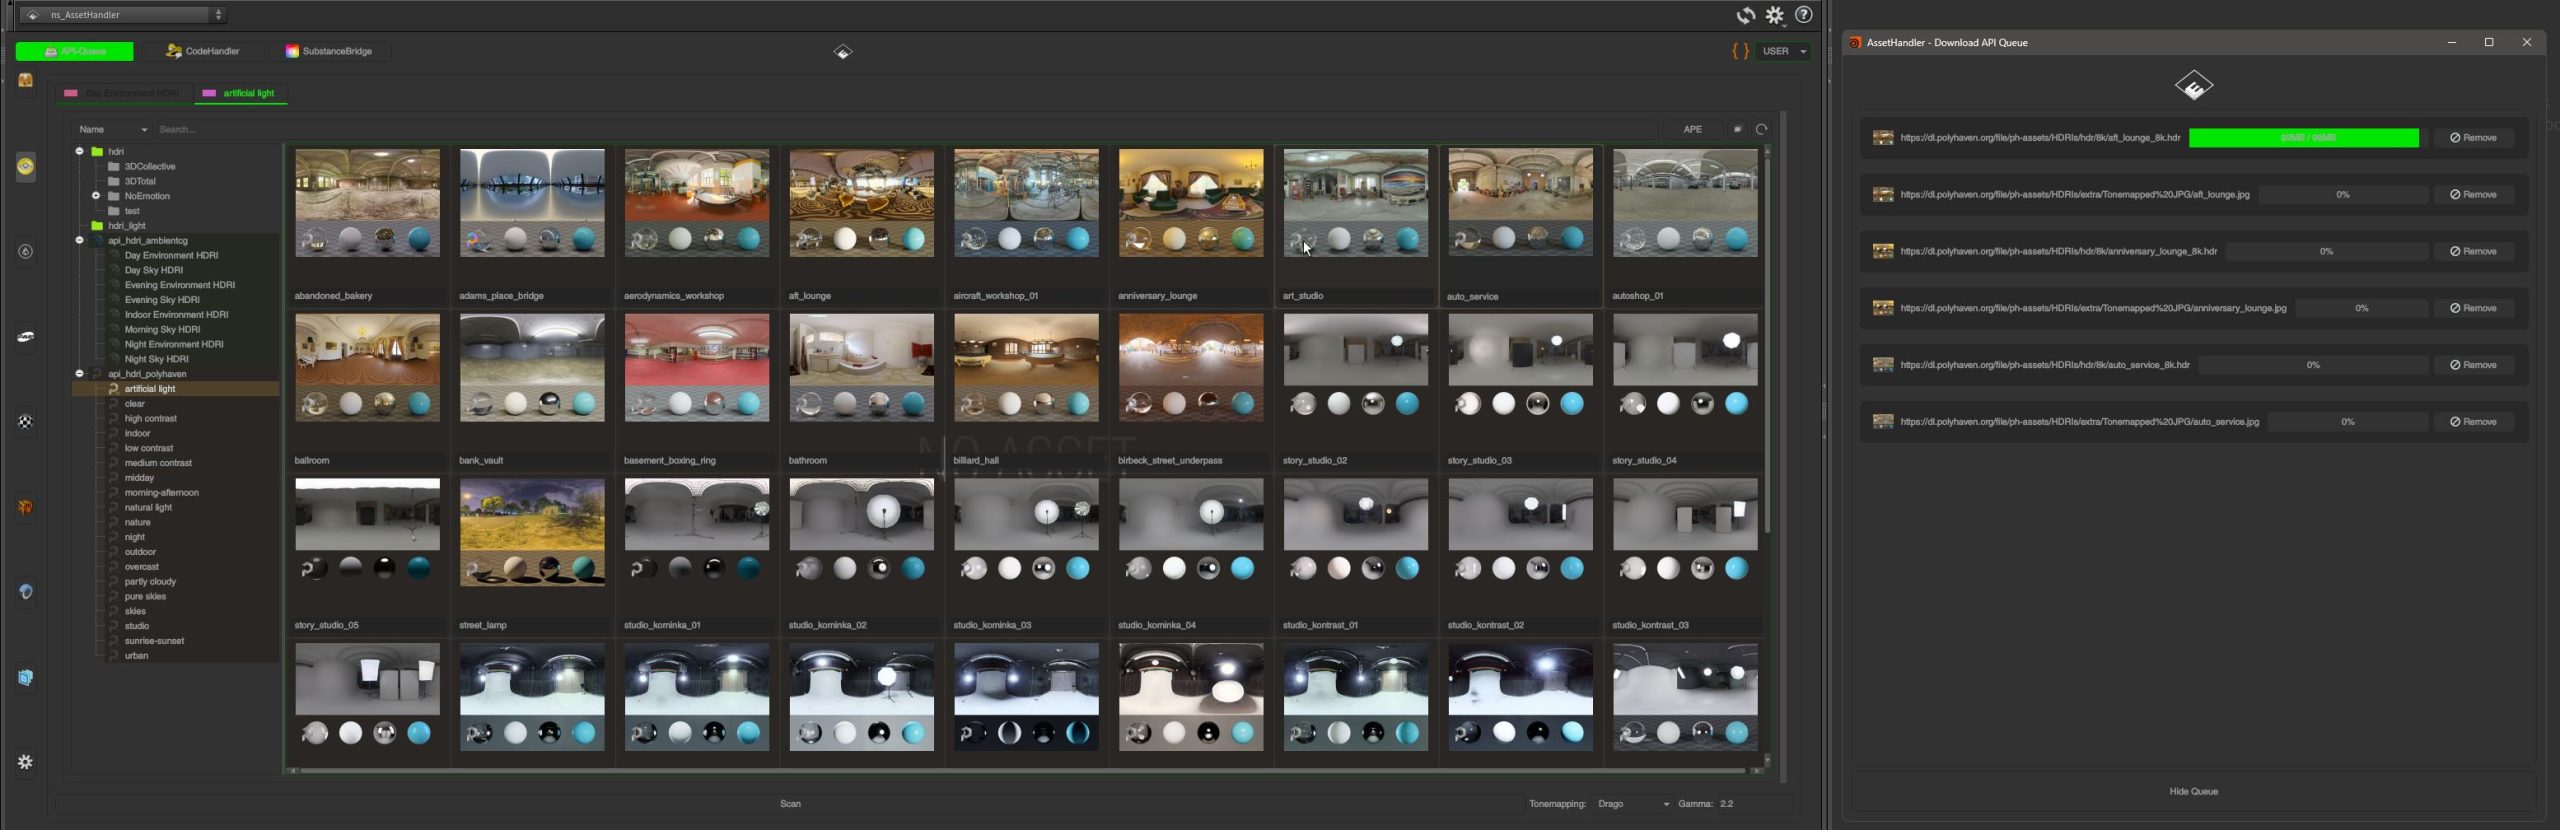The width and height of the screenshot is (2560, 830).
Task: Click the orange curly braces icon
Action: [x=1740, y=51]
